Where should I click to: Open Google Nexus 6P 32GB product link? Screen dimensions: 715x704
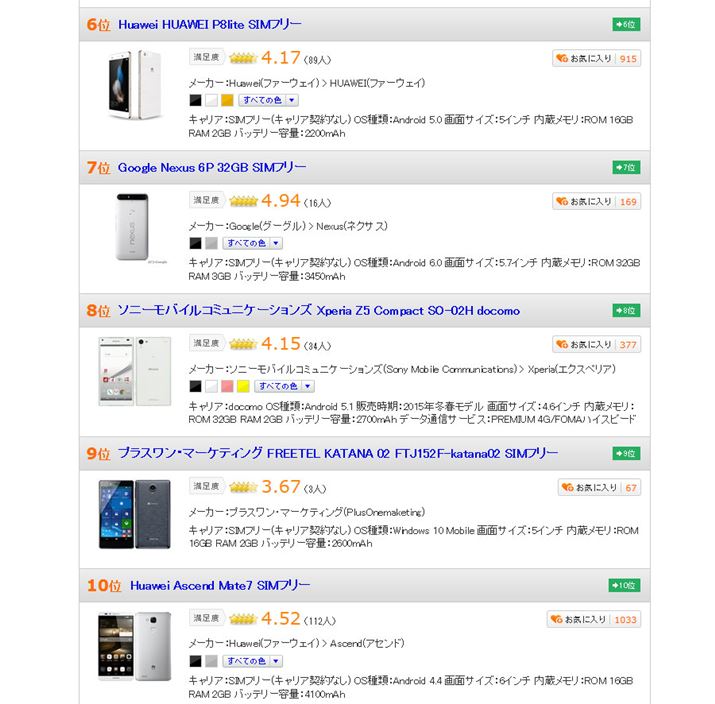212,167
